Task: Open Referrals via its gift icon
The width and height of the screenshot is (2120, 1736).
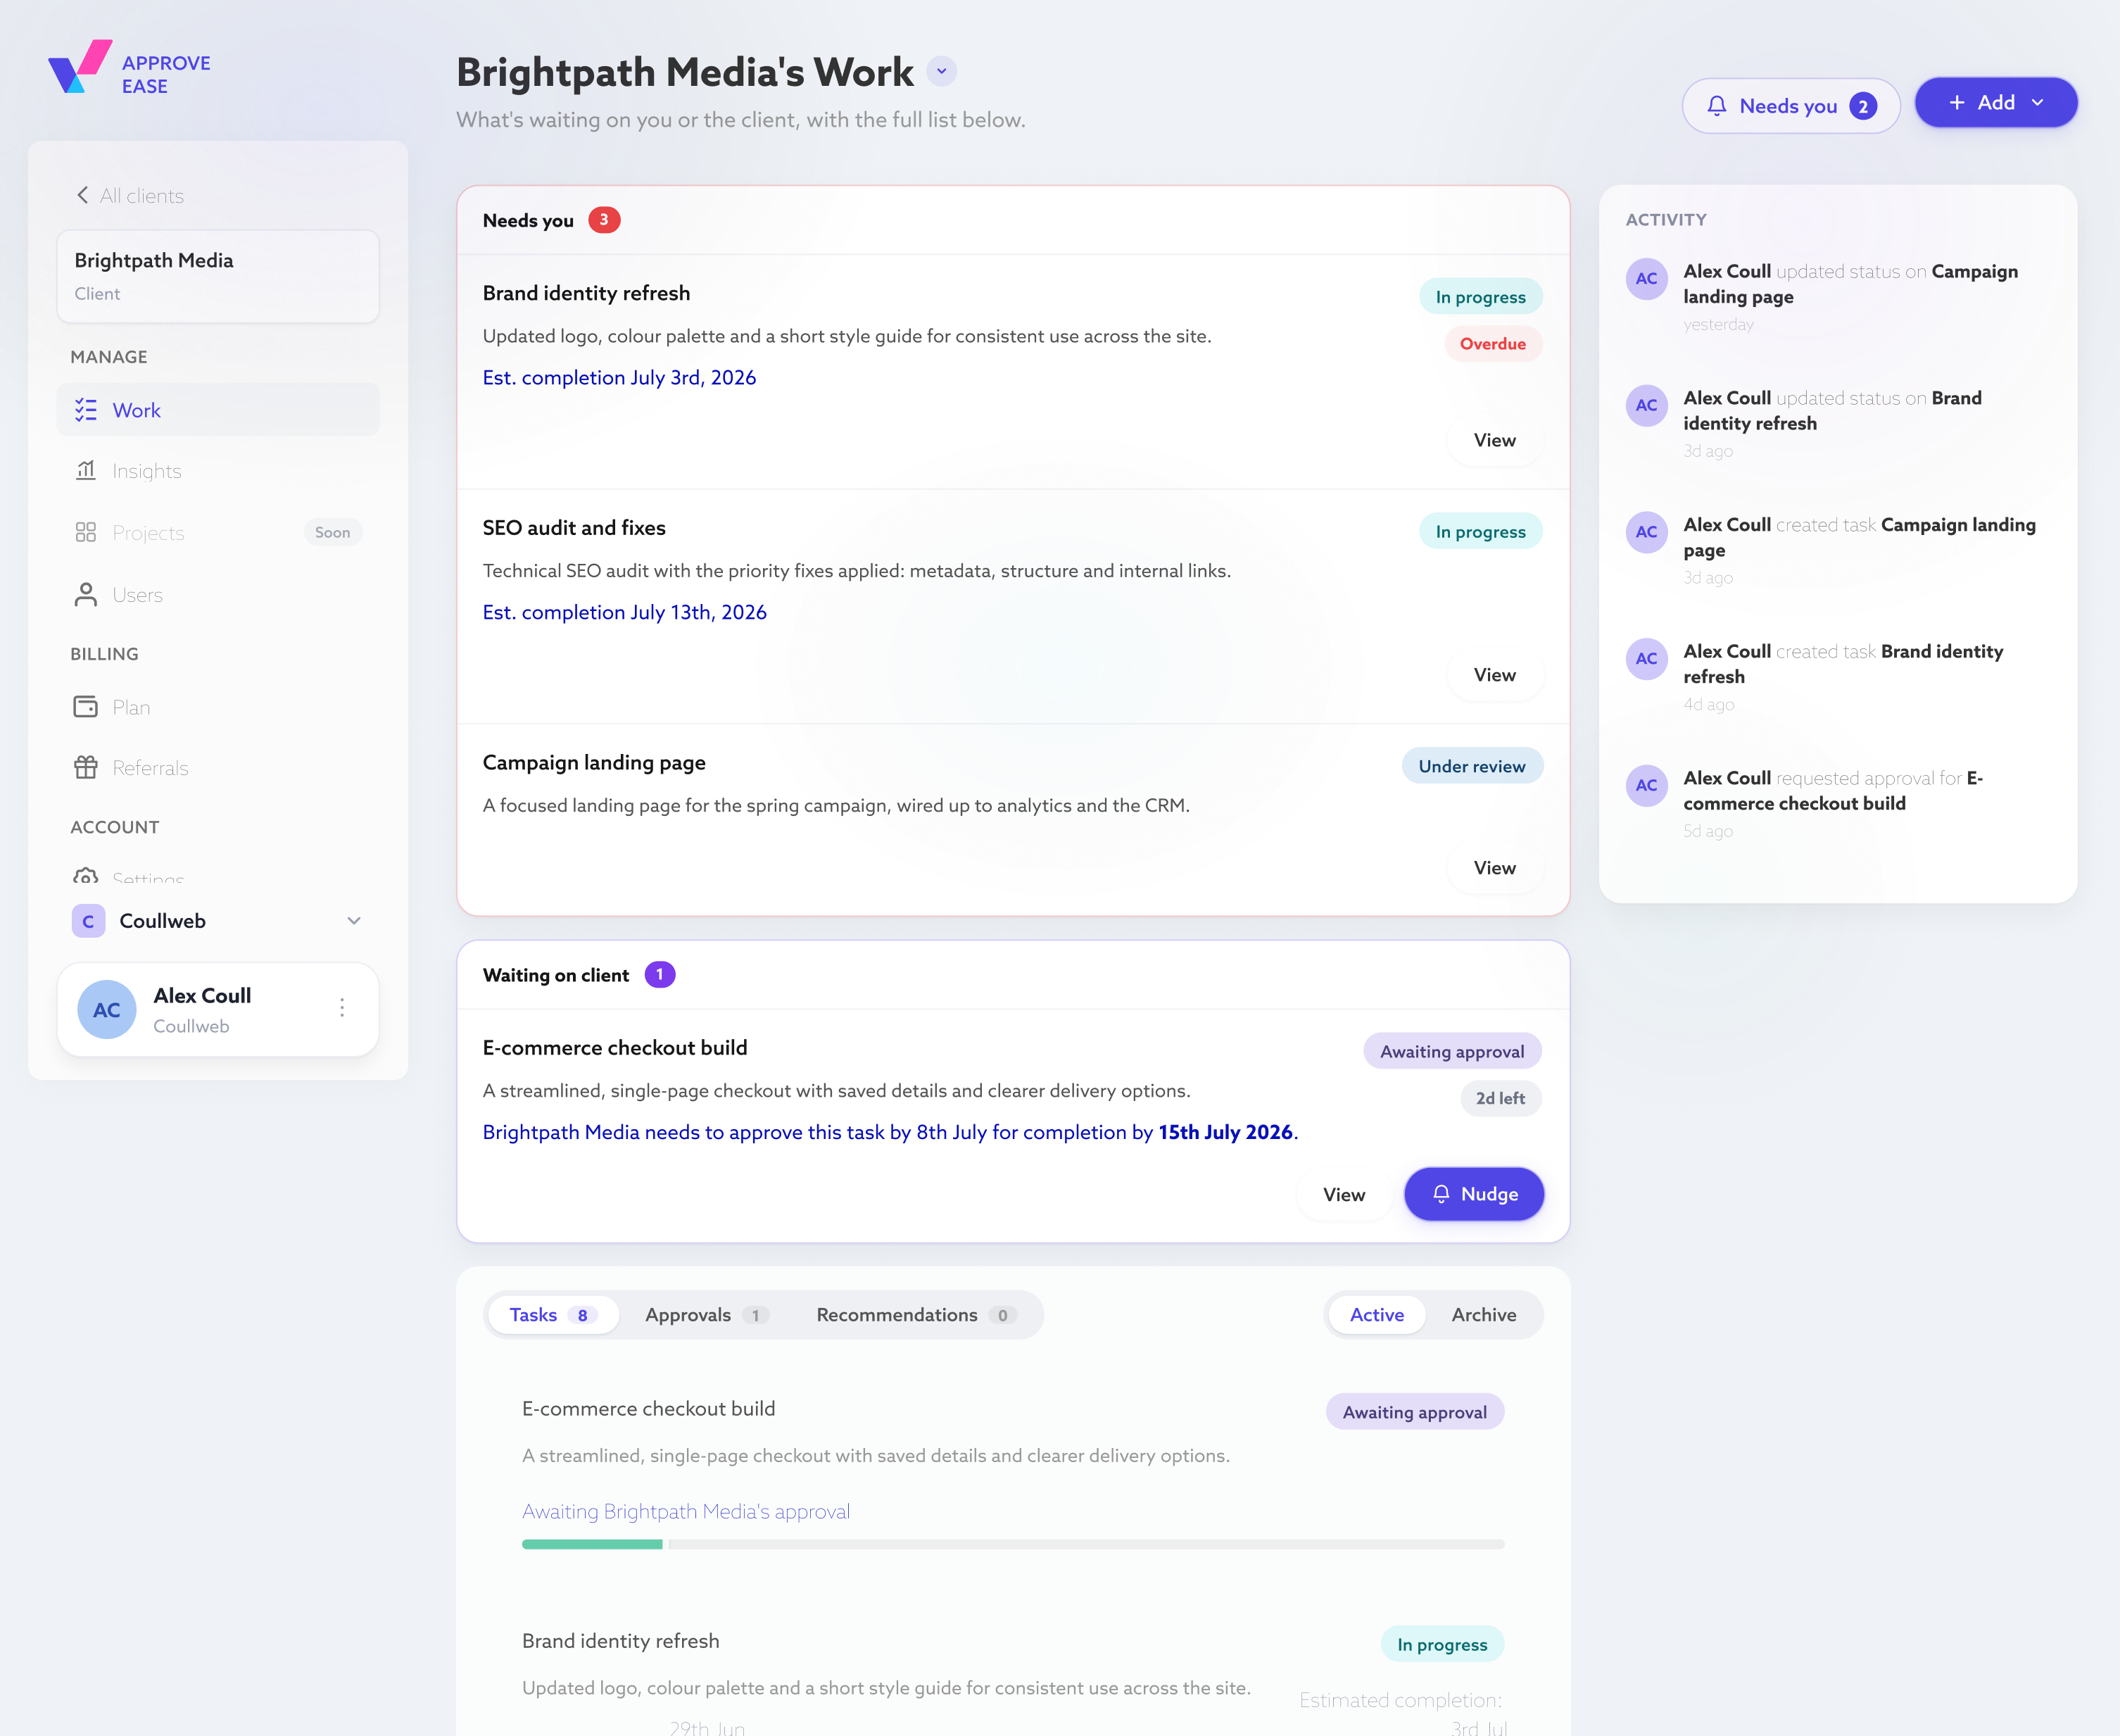Action: 86,767
